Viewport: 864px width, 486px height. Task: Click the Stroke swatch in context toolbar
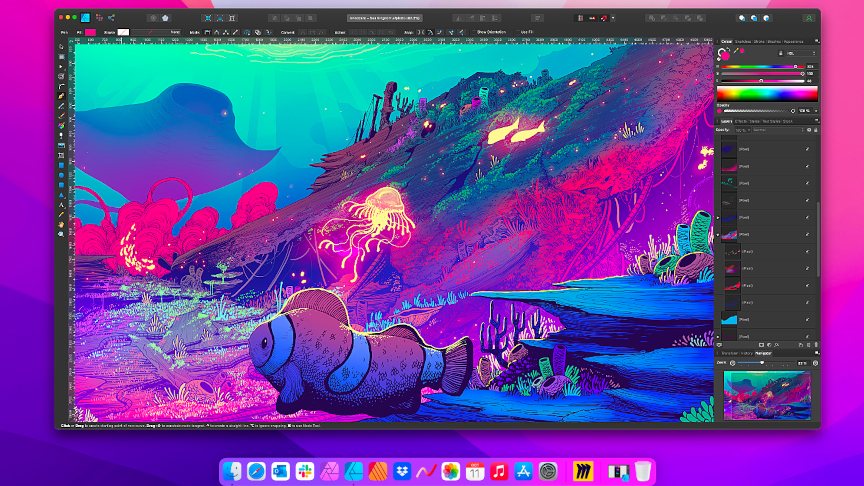[123, 33]
